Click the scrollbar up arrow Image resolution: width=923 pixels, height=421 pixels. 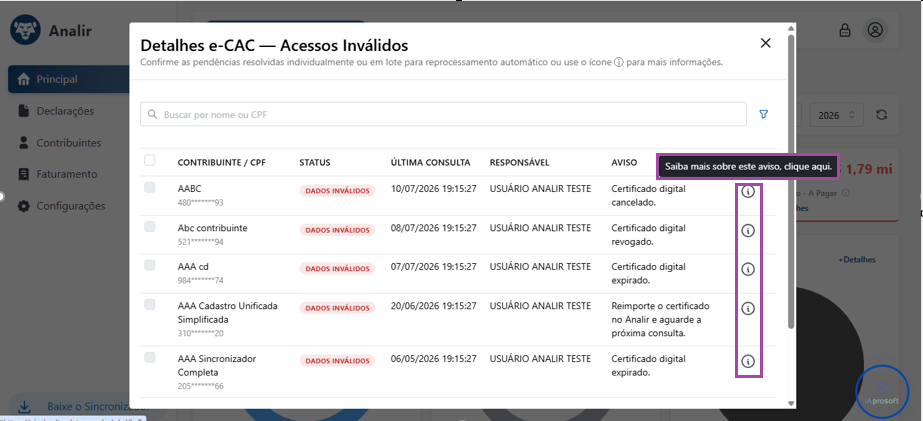(x=791, y=27)
